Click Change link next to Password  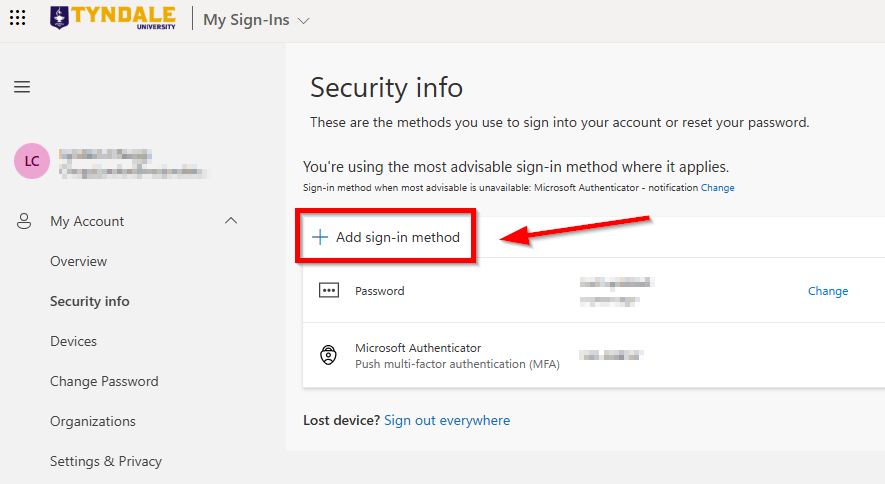click(x=827, y=291)
